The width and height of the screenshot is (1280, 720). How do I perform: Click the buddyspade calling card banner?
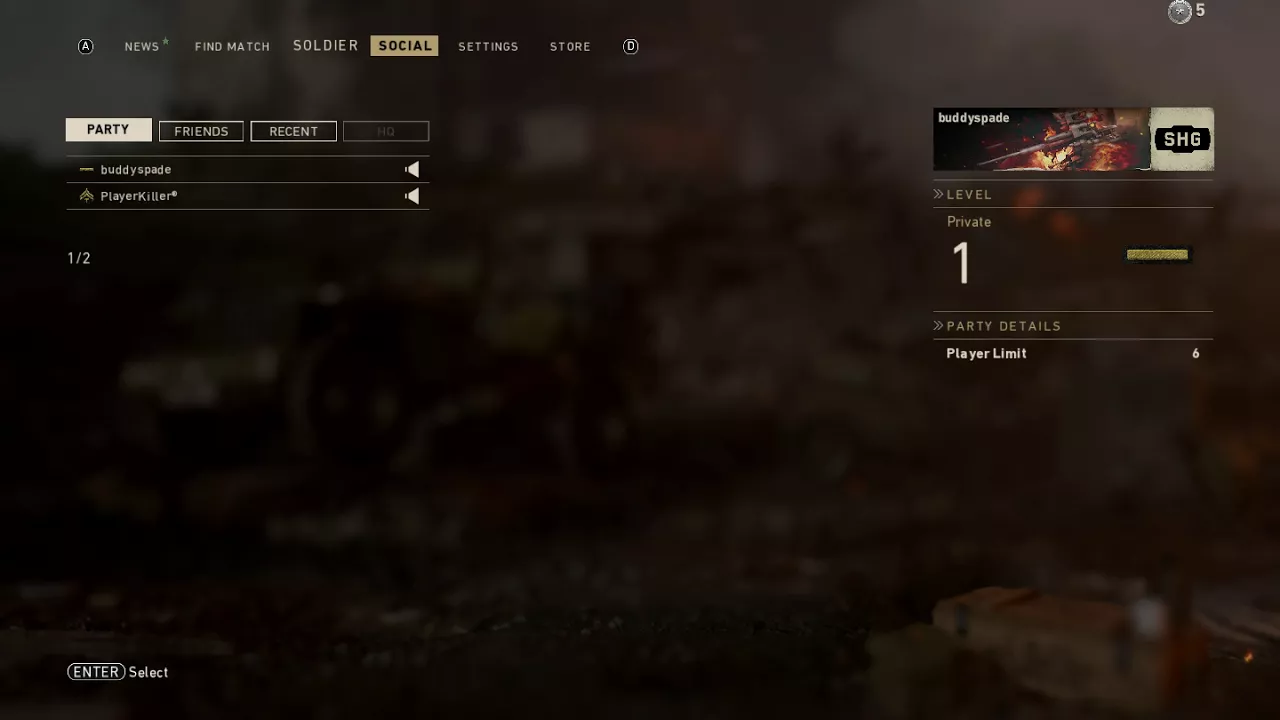click(x=1042, y=139)
